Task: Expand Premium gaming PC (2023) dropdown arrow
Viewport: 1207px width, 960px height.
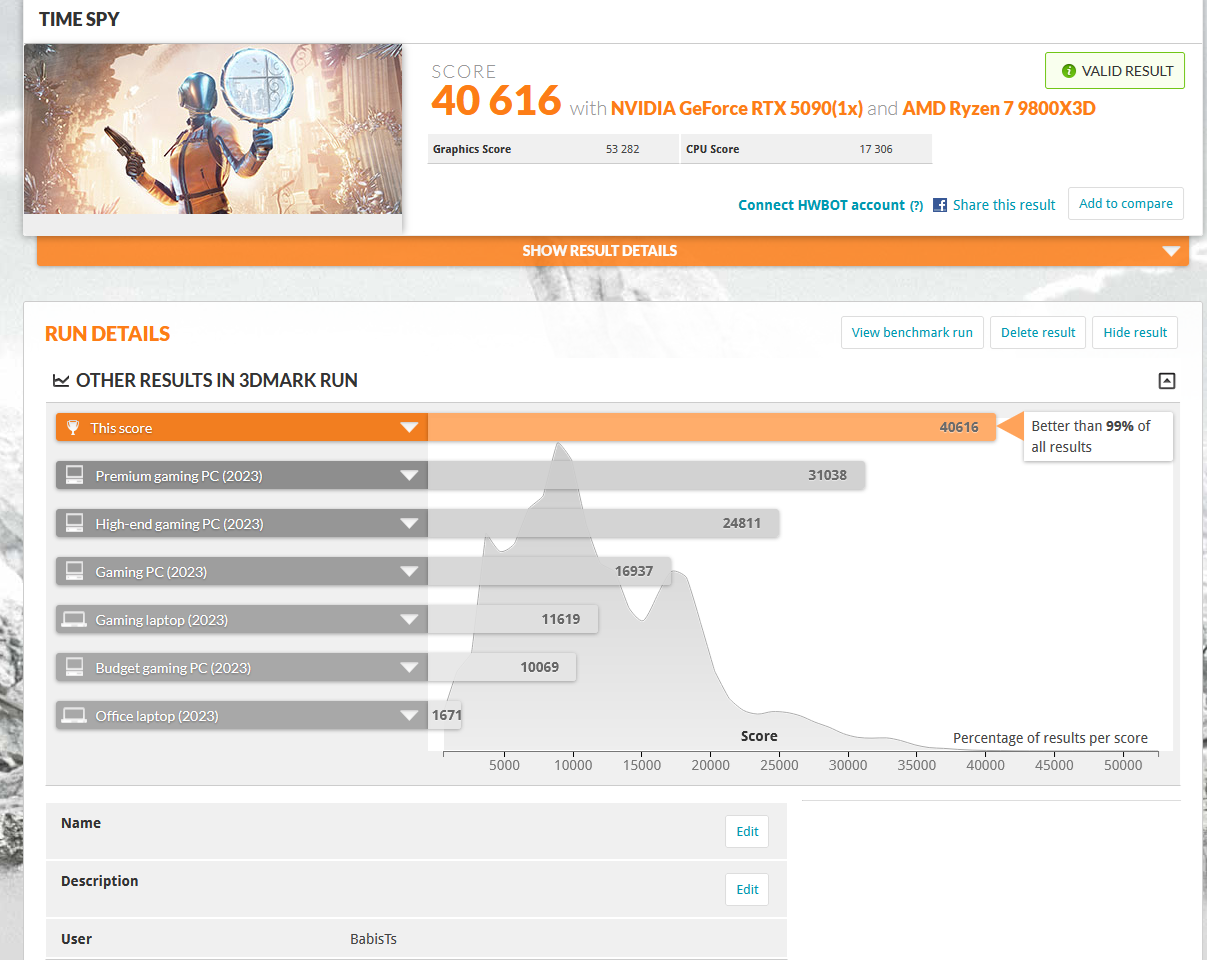Action: pyautogui.click(x=408, y=476)
